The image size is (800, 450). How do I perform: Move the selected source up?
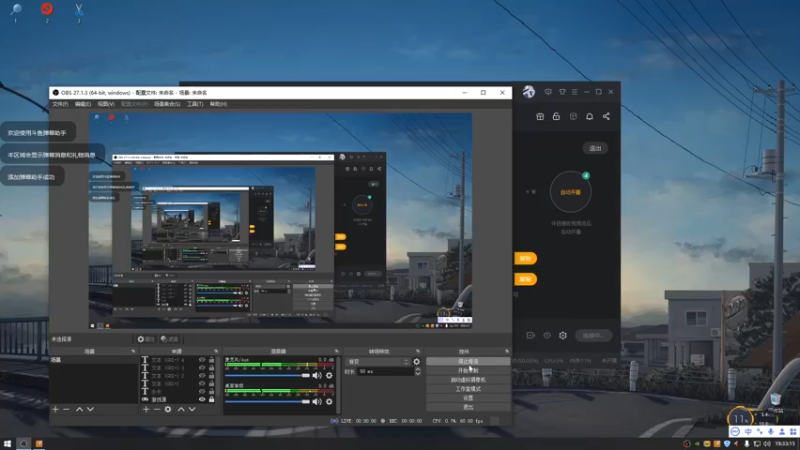pyautogui.click(x=181, y=409)
